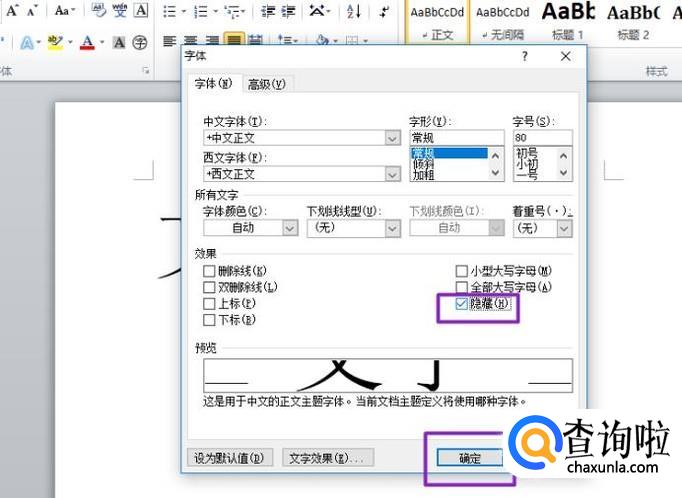Screen dimensions: 682x498
Task: Click the Asian Layout icon
Action: pos(318,10)
